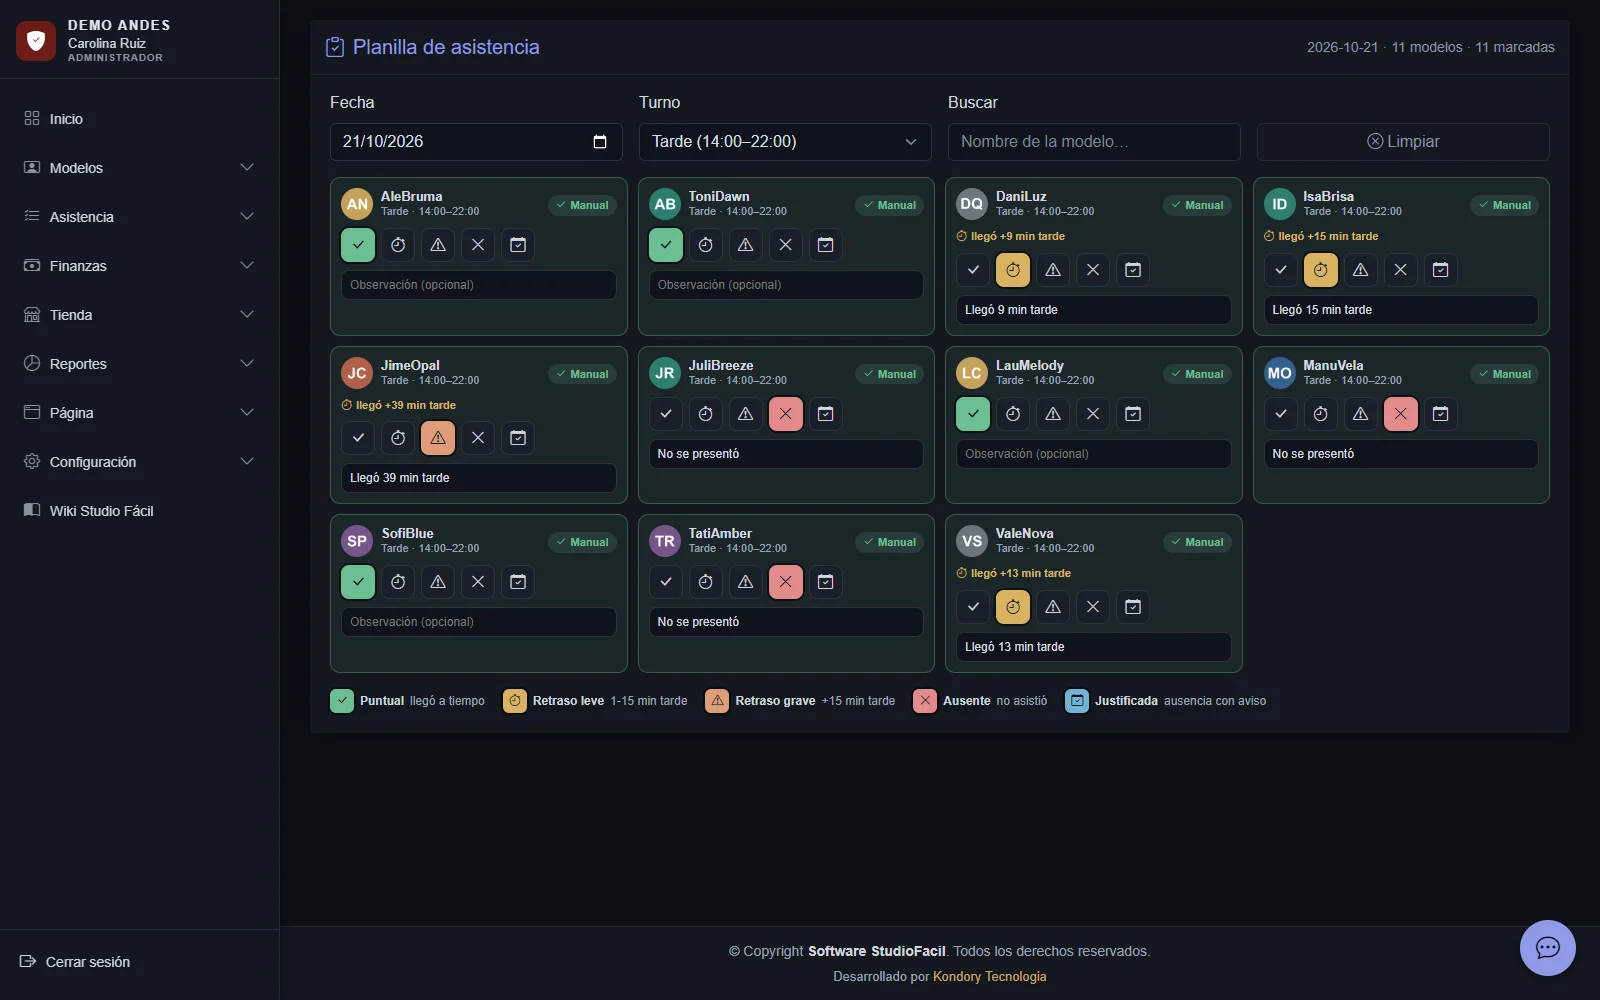
Task: Open the Página sidebar section
Action: click(x=139, y=413)
